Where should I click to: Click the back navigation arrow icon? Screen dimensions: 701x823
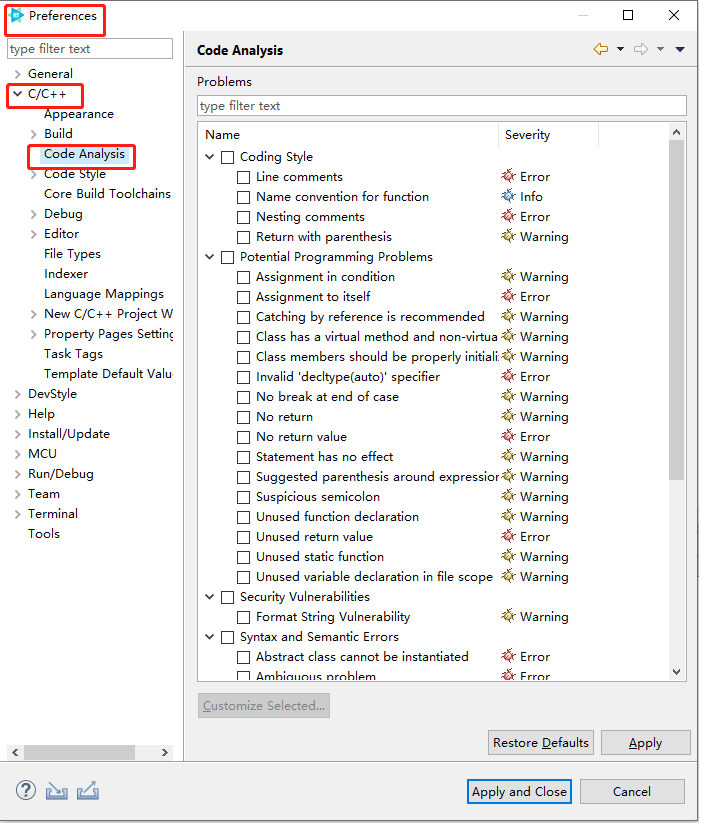601,49
